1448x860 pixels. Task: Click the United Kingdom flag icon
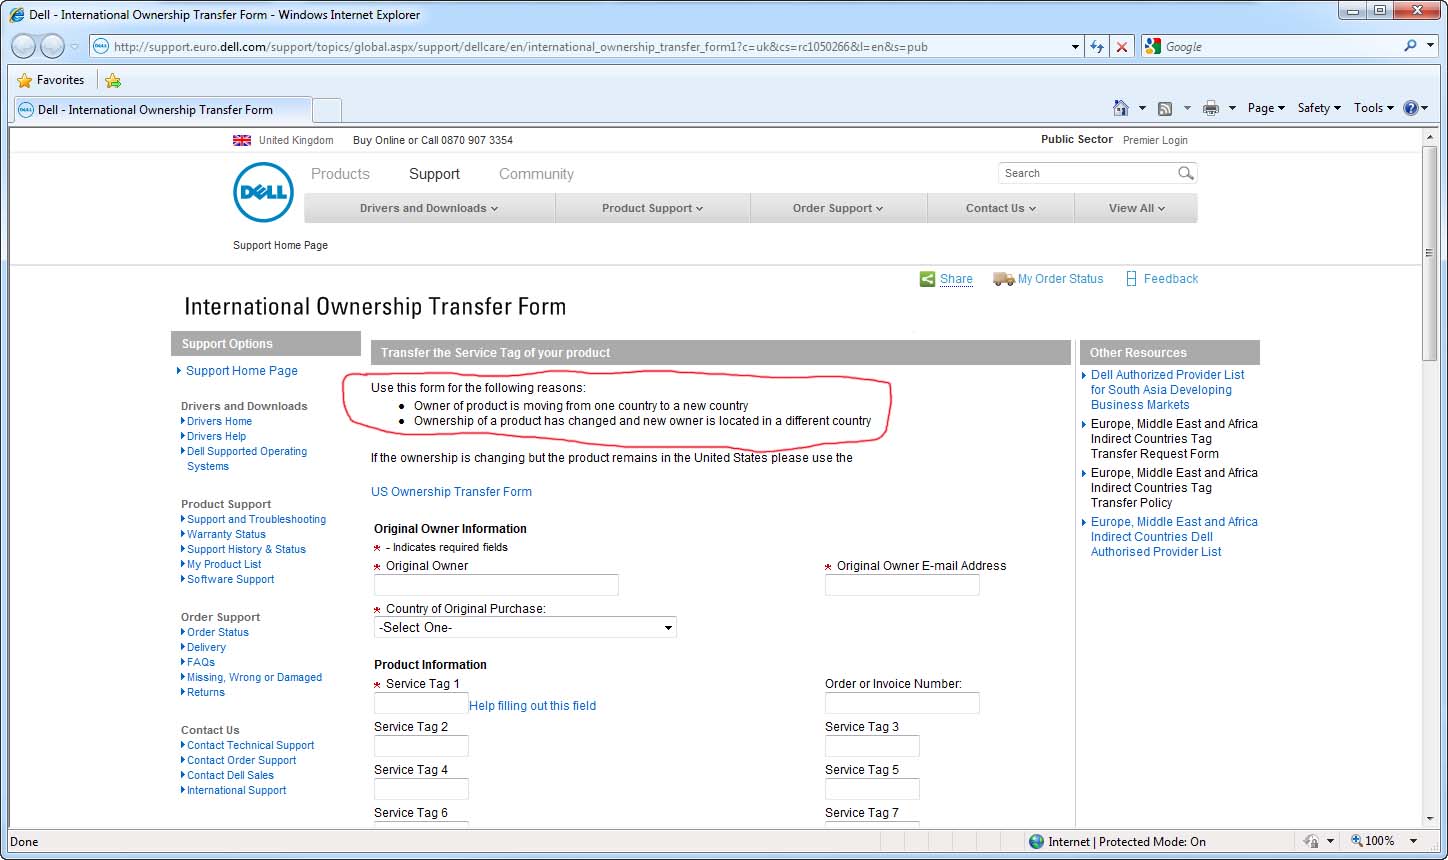tap(242, 140)
